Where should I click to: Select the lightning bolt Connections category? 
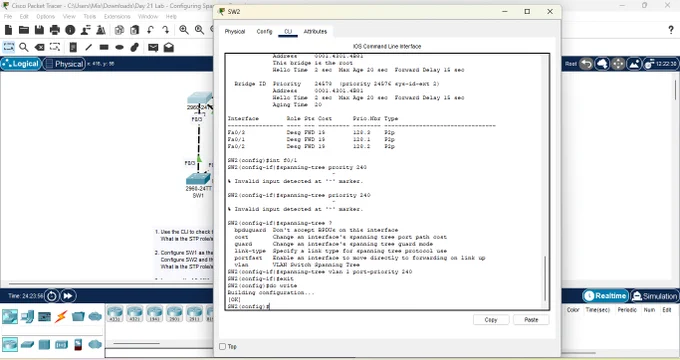pos(61,317)
